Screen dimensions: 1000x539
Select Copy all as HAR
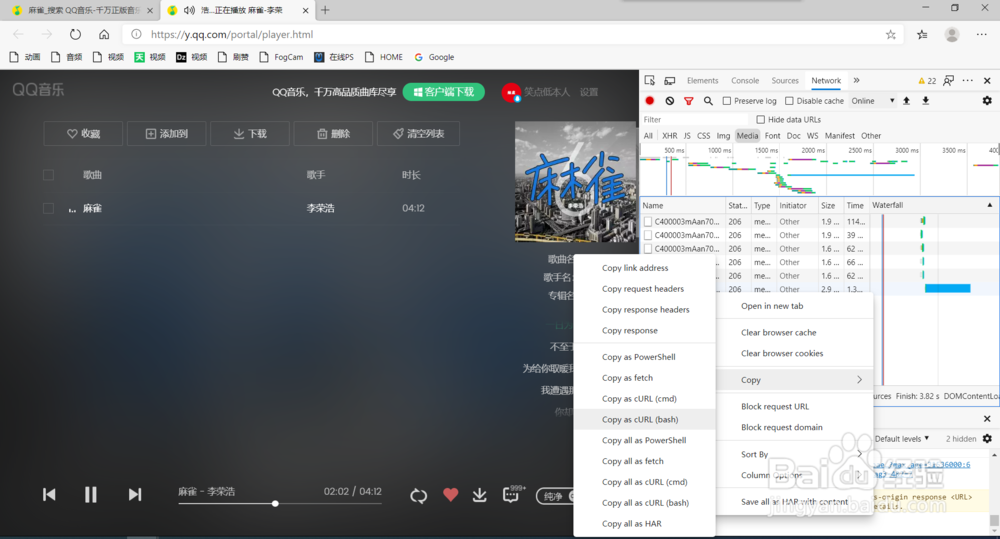644,524
